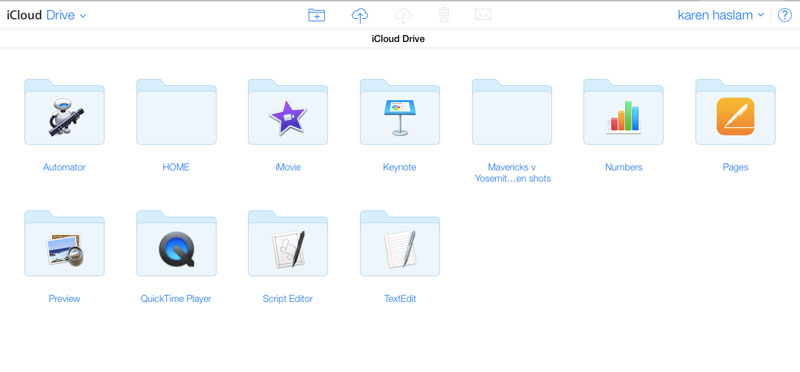Open the Preview folder icon
This screenshot has height=372, width=800.
(x=64, y=243)
